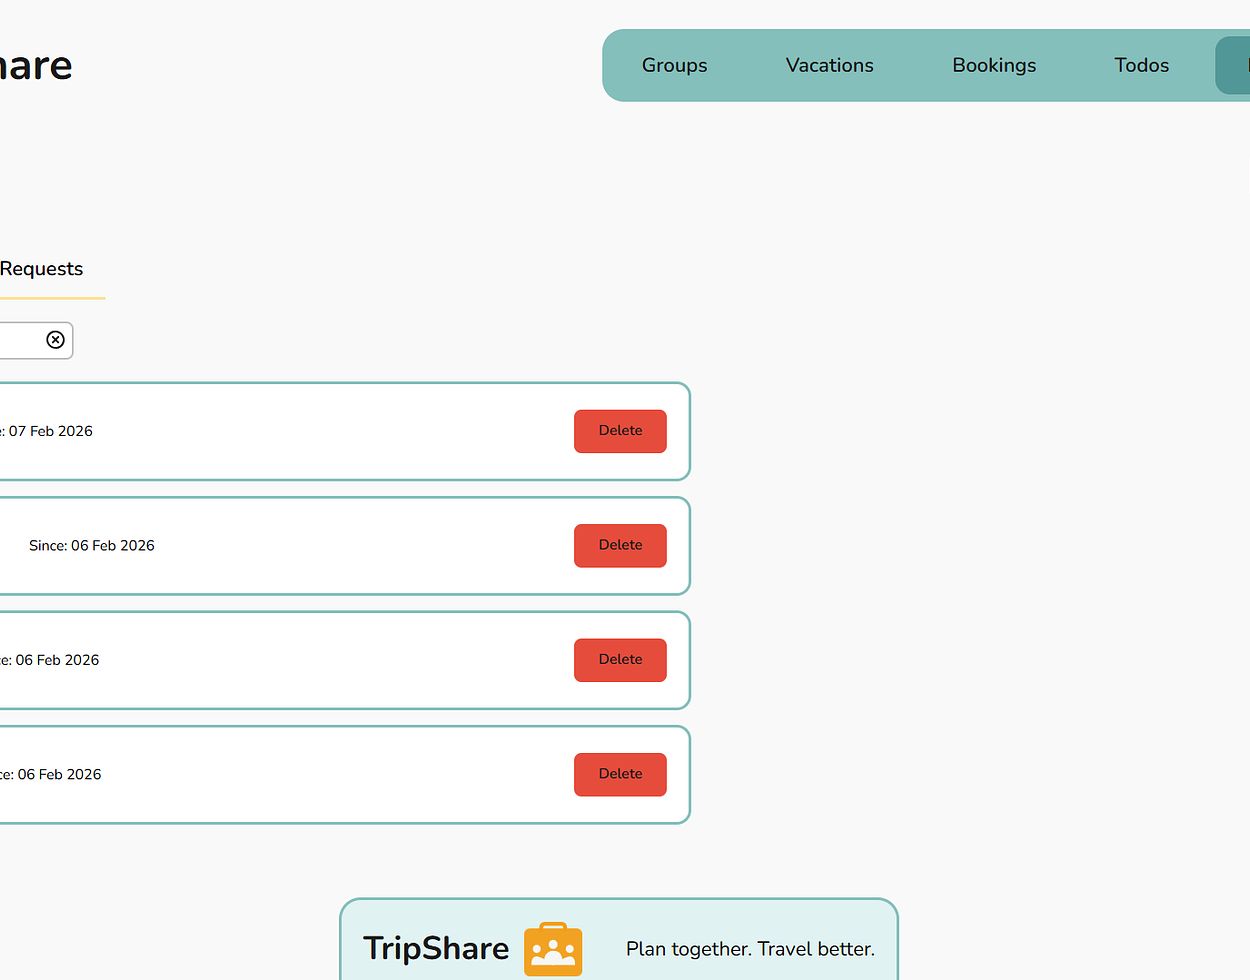Click the 'Since: 06 Feb 2026' text in second card
Viewport: 1250px width, 980px height.
coord(92,546)
